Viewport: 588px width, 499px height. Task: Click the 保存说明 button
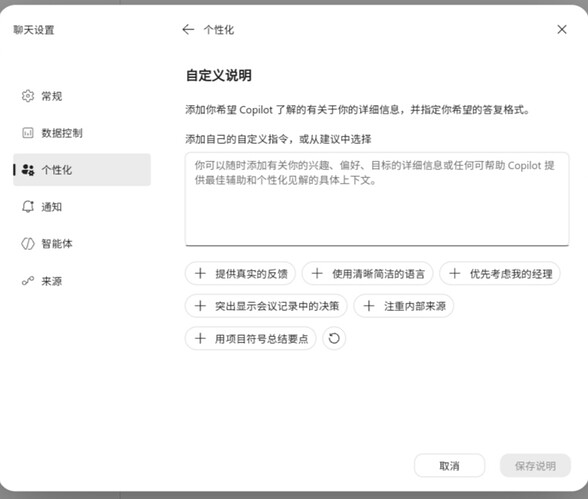(x=535, y=465)
